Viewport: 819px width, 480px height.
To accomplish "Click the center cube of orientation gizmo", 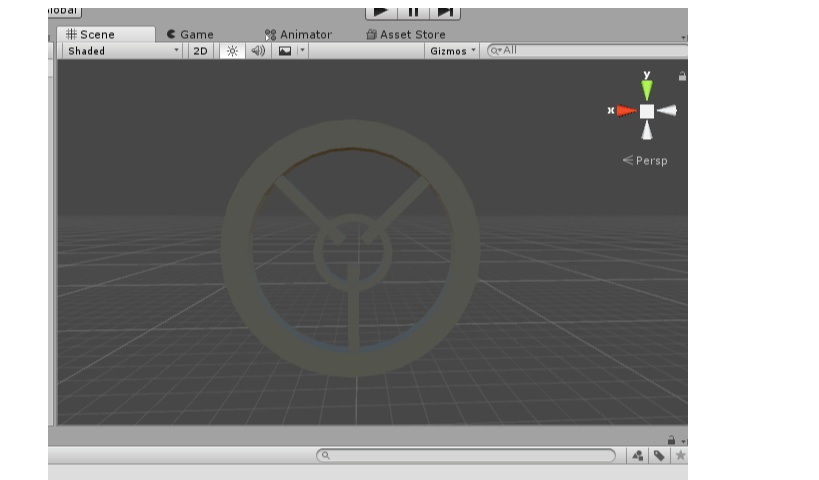I will tap(647, 111).
